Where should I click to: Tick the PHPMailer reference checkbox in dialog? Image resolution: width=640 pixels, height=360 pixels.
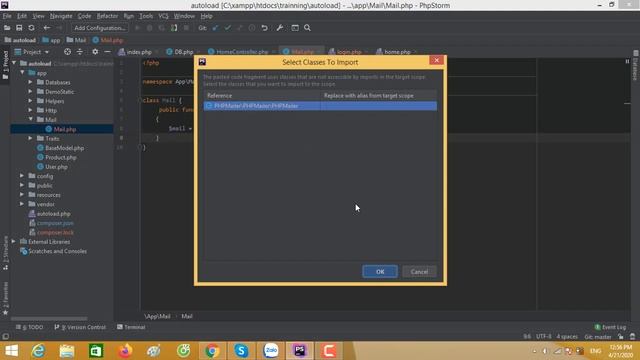point(209,106)
